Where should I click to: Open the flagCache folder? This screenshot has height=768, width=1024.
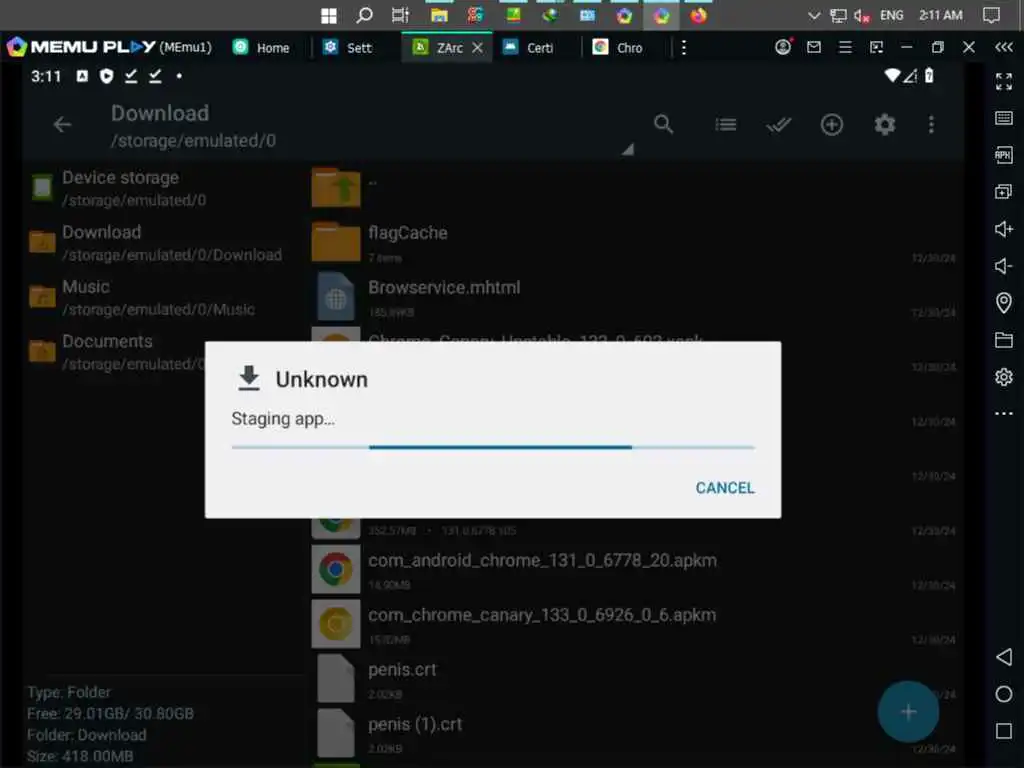633,242
